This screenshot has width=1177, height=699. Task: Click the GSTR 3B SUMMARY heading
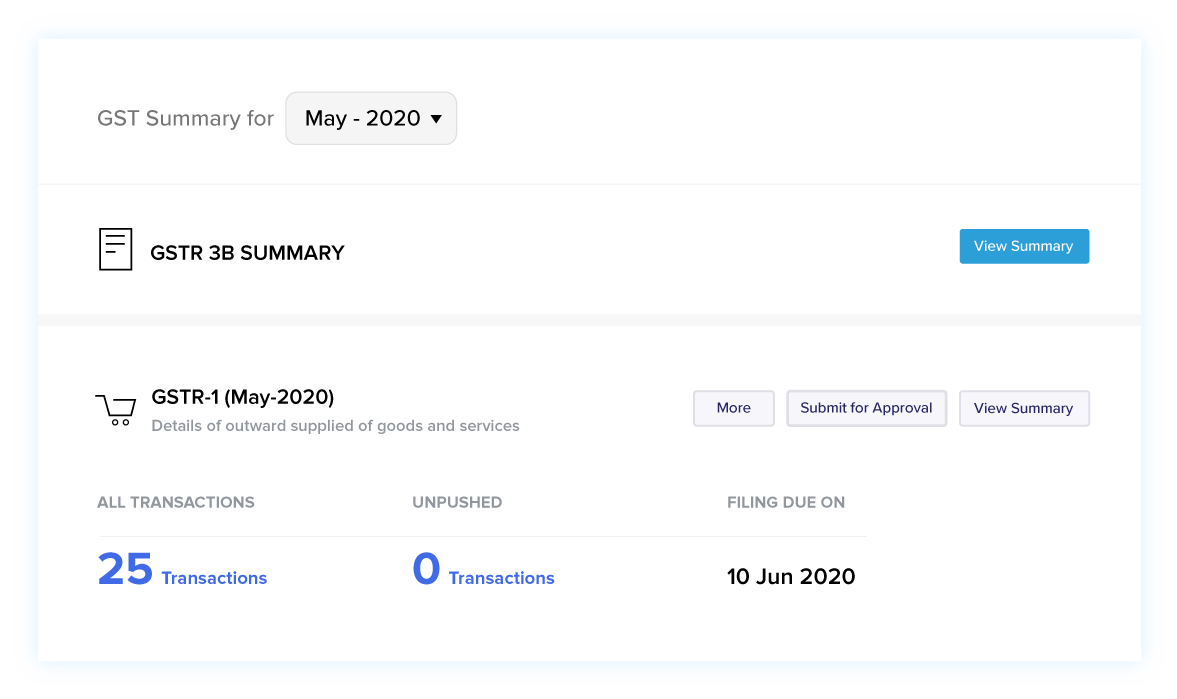point(247,253)
